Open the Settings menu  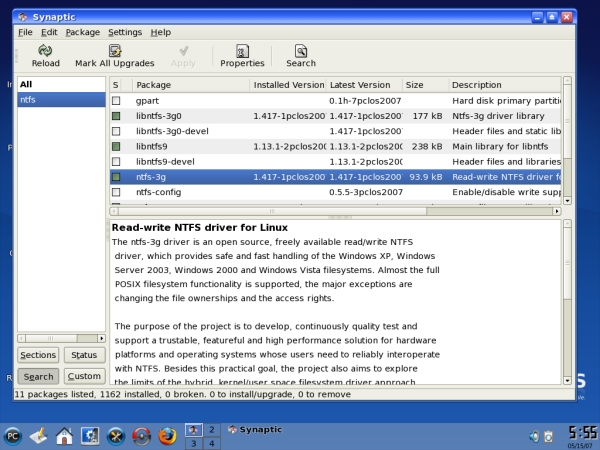(125, 32)
